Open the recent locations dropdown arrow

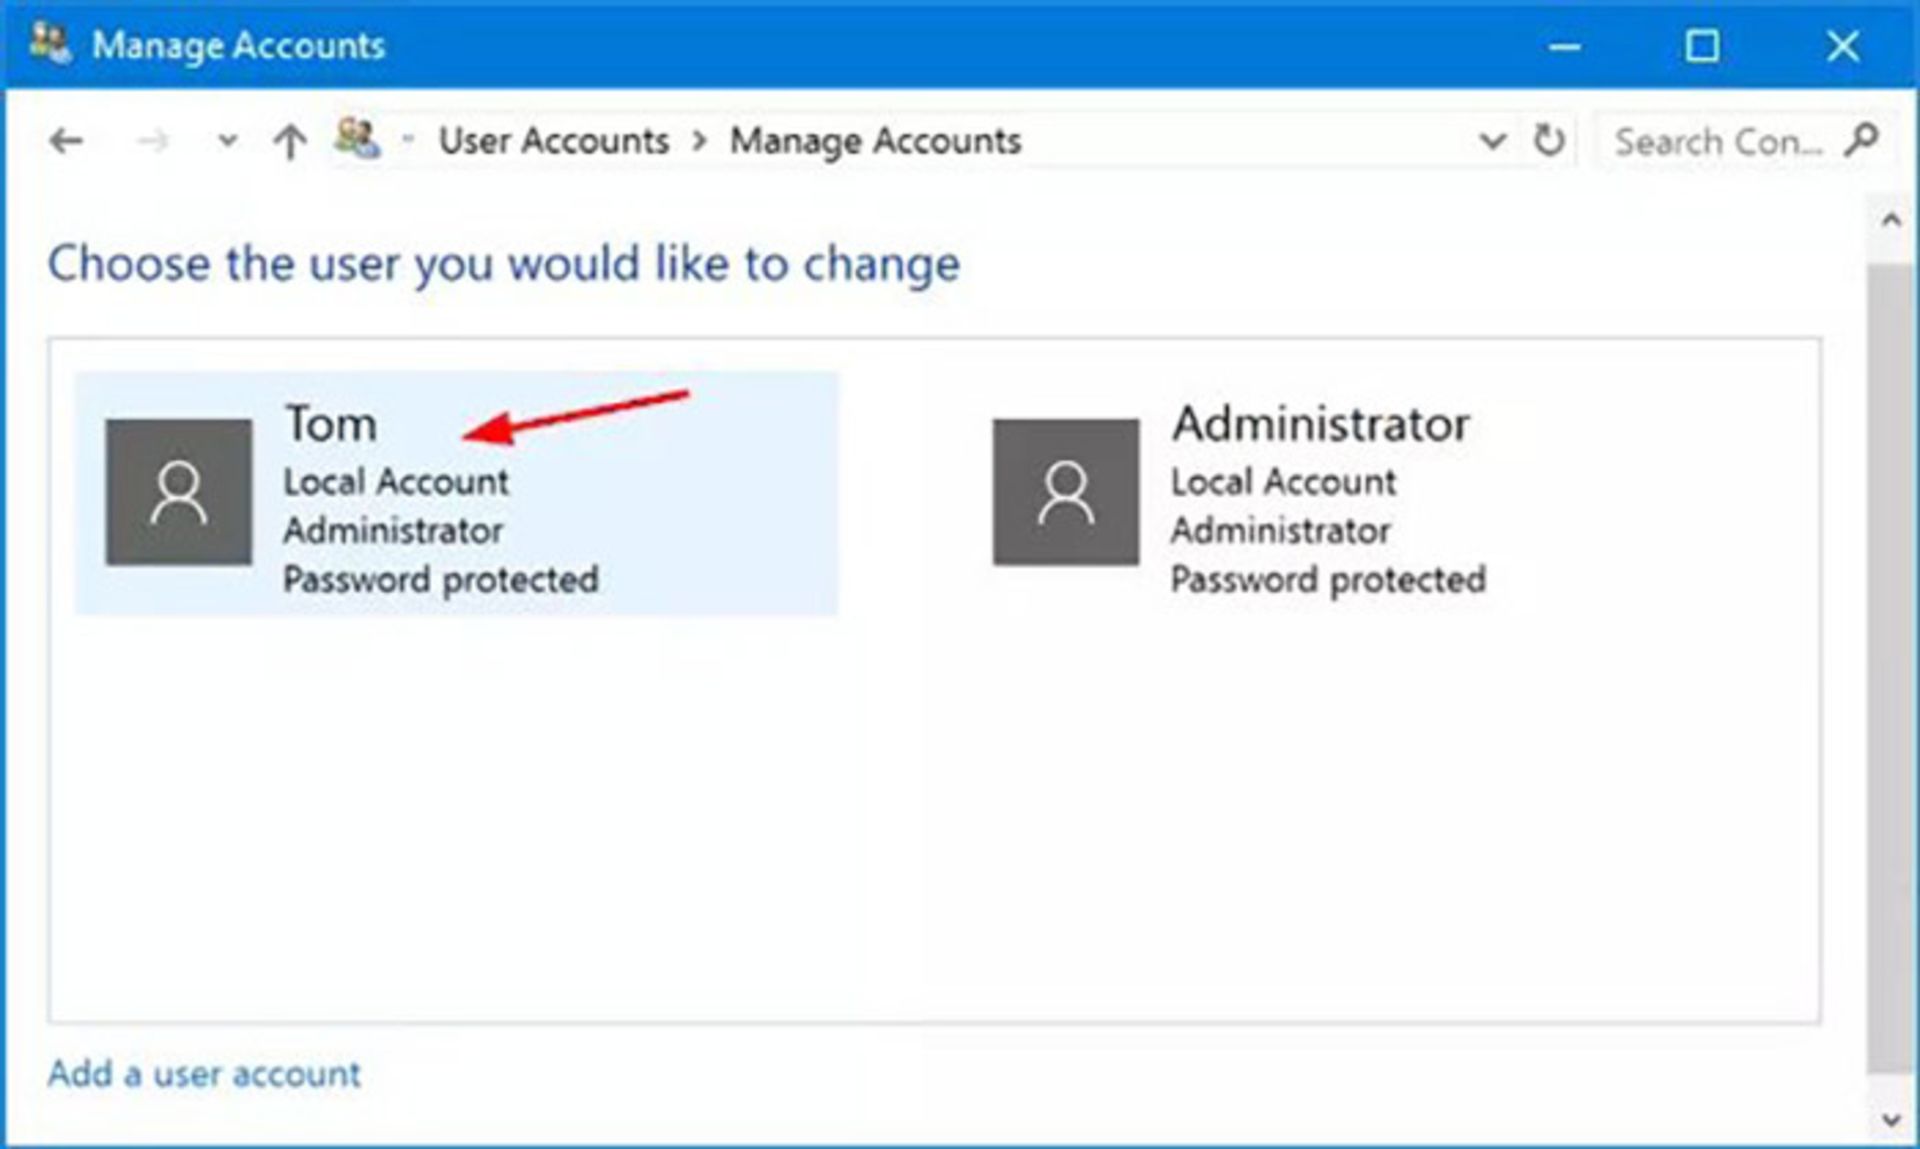(x=228, y=141)
